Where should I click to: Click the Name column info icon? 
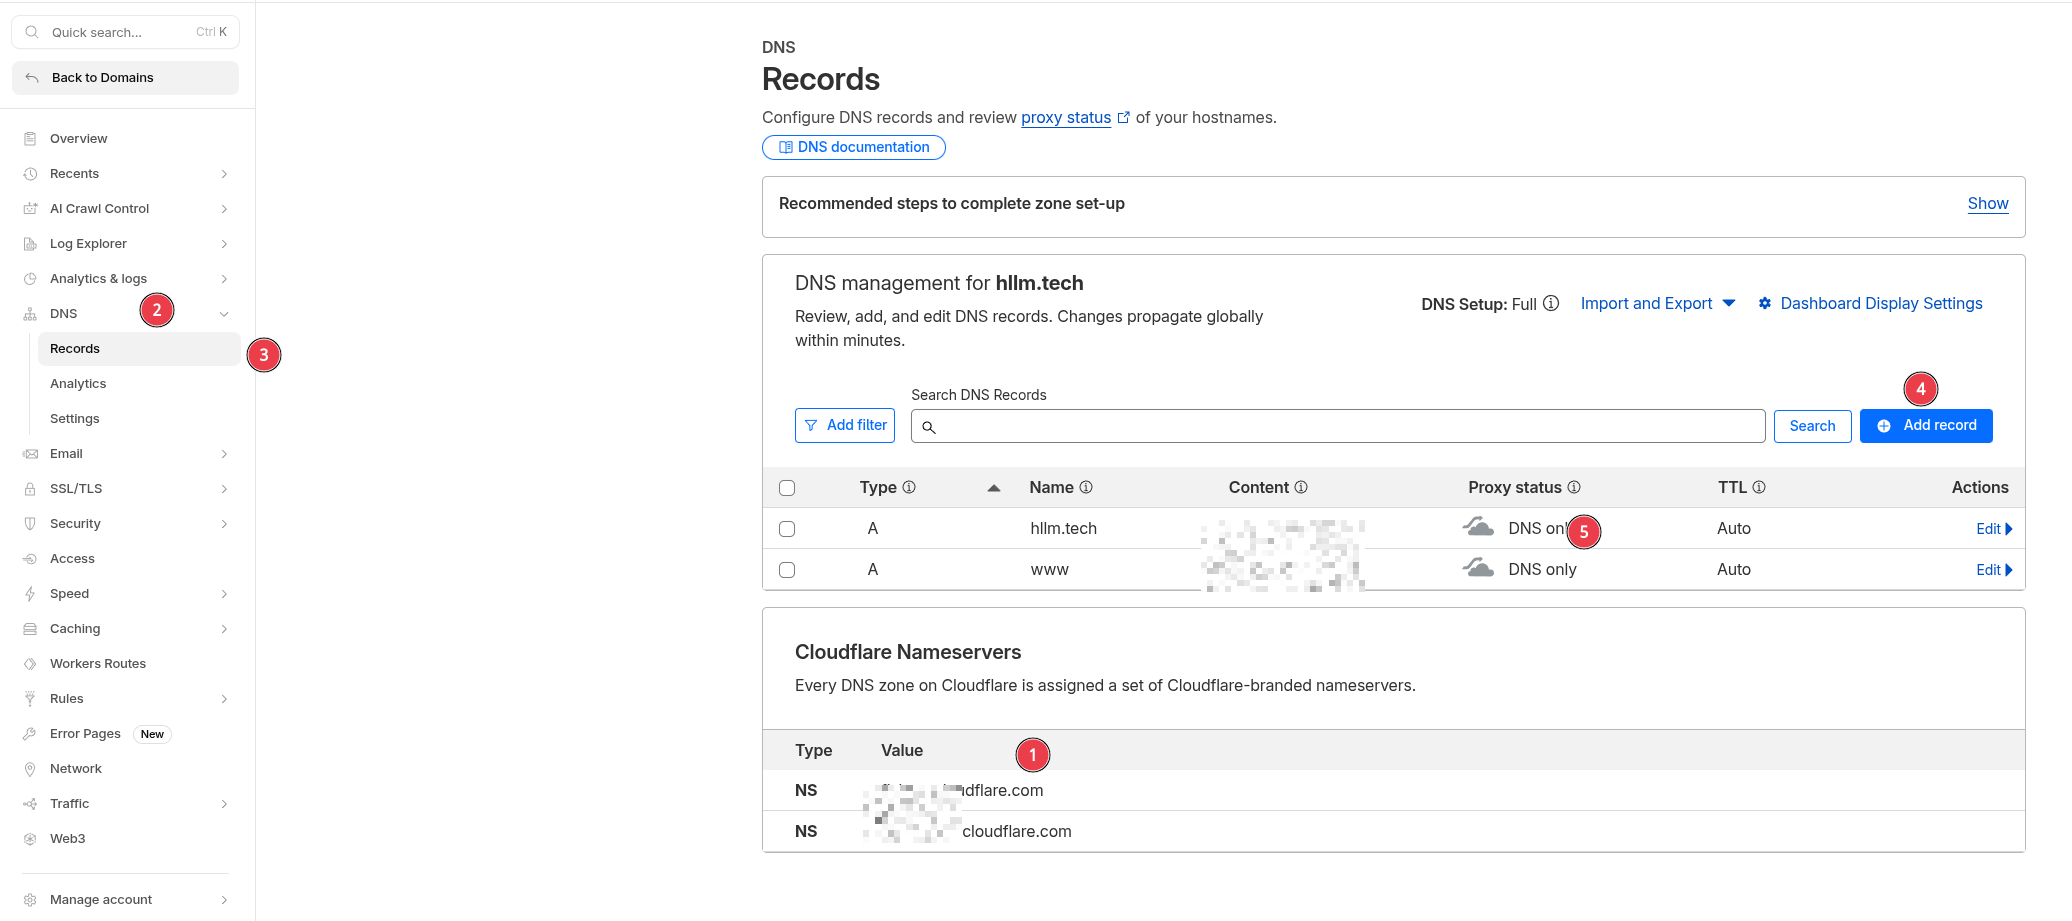[1086, 487]
